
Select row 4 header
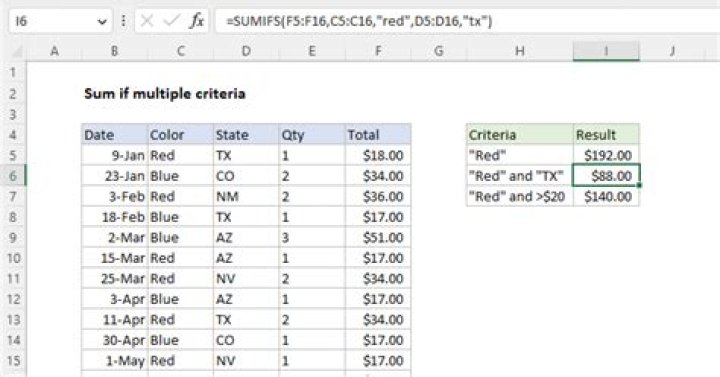pos(13,135)
